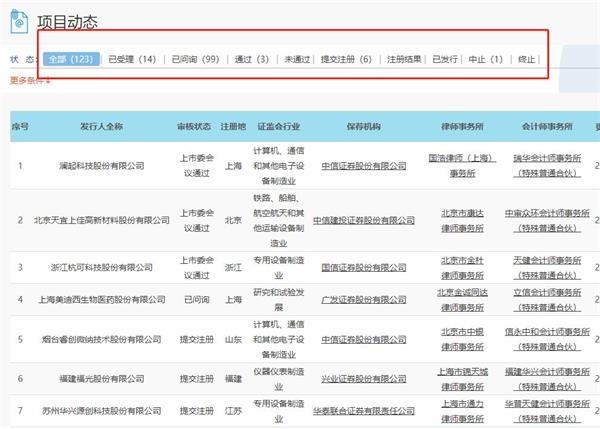Click the 律师事务所 column header
The height and width of the screenshot is (429, 600).
[x=462, y=127]
